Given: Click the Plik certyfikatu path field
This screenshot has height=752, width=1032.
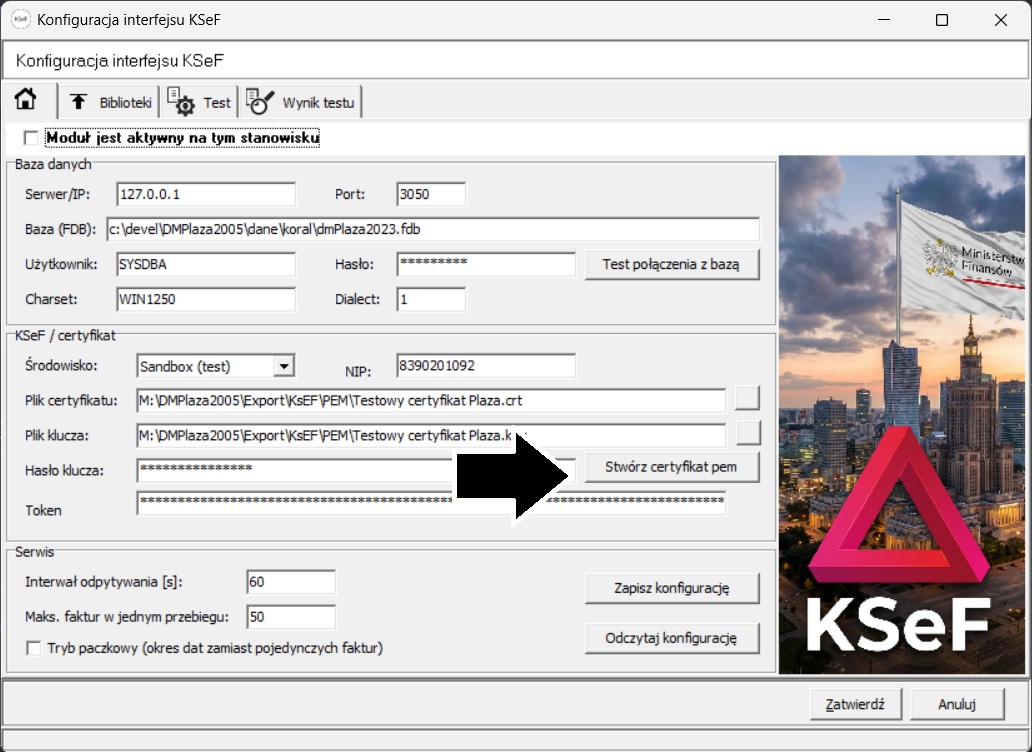Looking at the screenshot, I should tap(431, 401).
